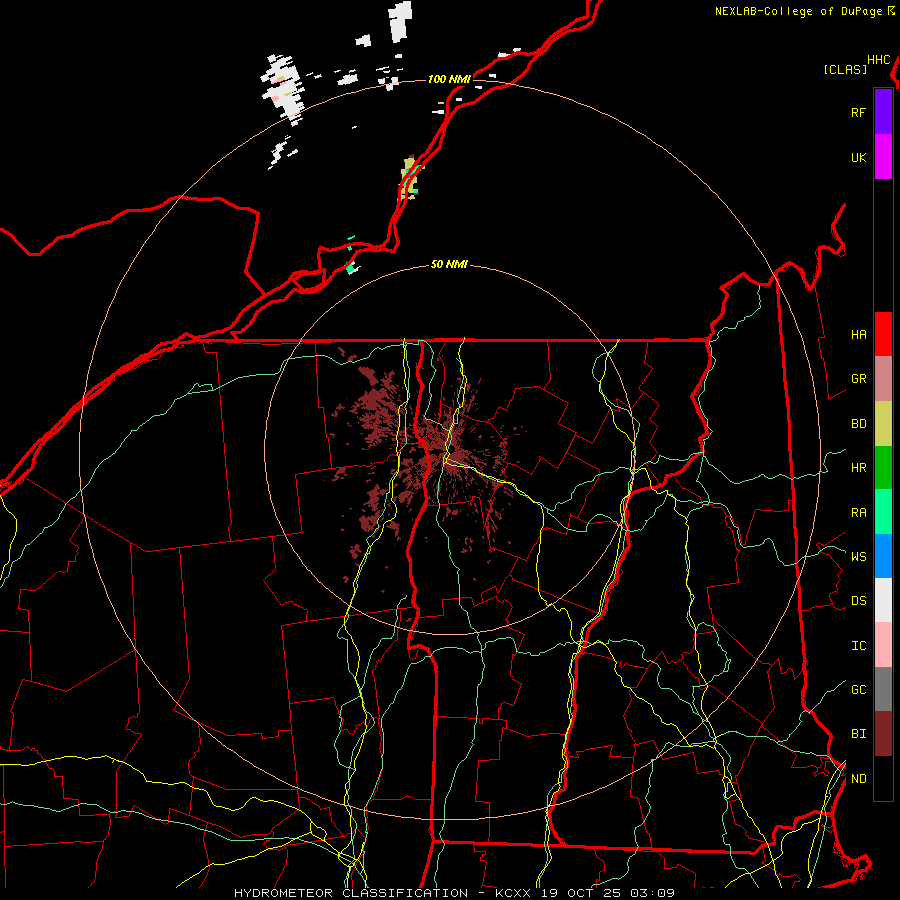Click the WS legend label
Image resolution: width=900 pixels, height=900 pixels.
click(x=858, y=556)
